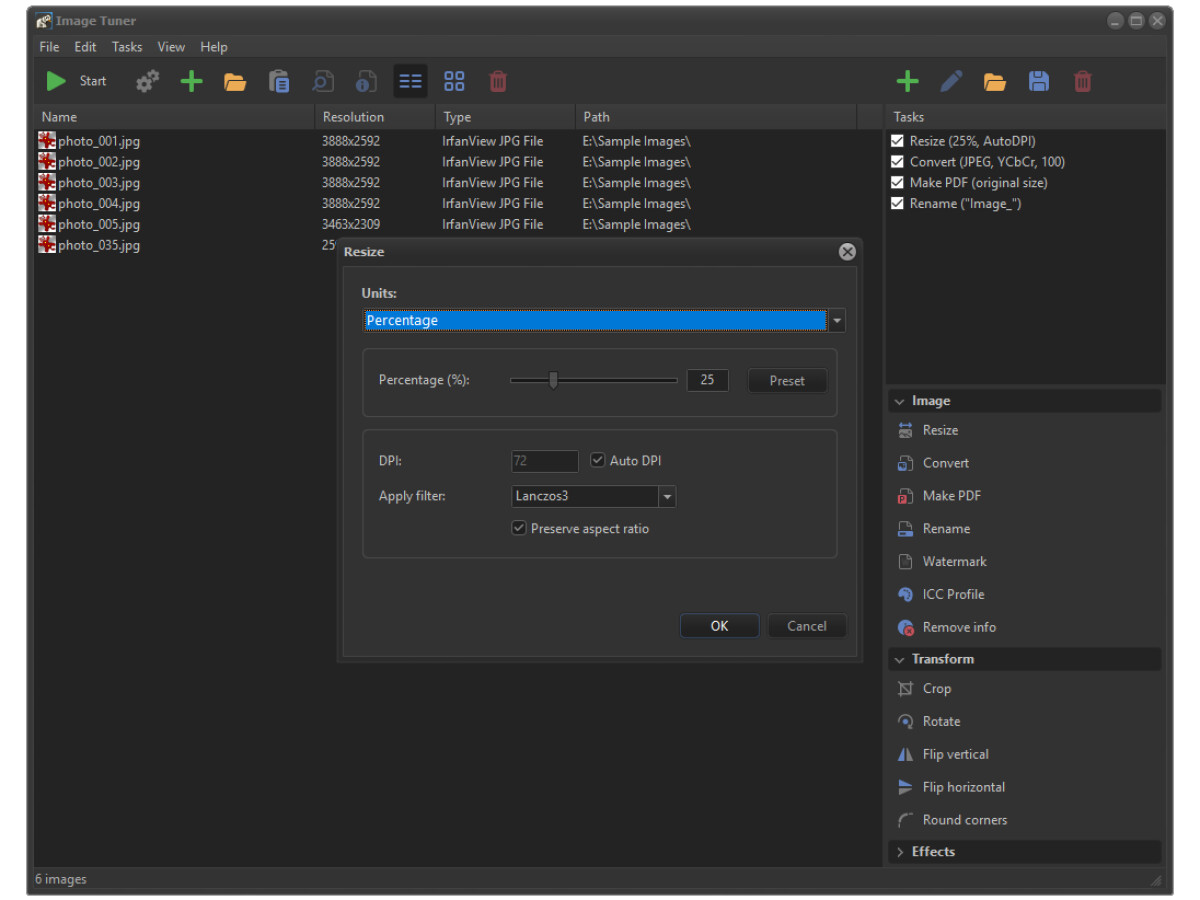
Task: Open the Tasks menu
Action: (127, 47)
